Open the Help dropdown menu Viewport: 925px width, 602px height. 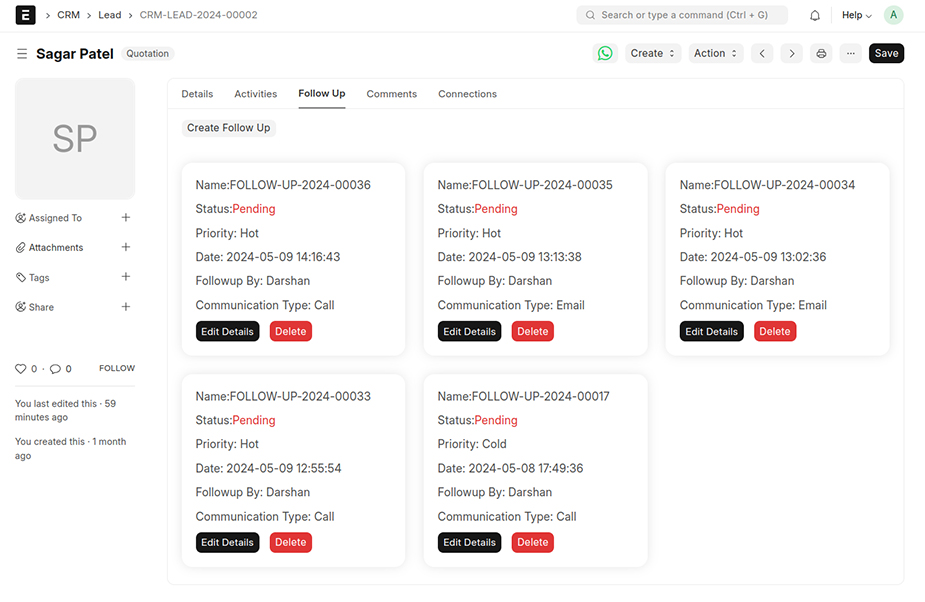tap(856, 15)
